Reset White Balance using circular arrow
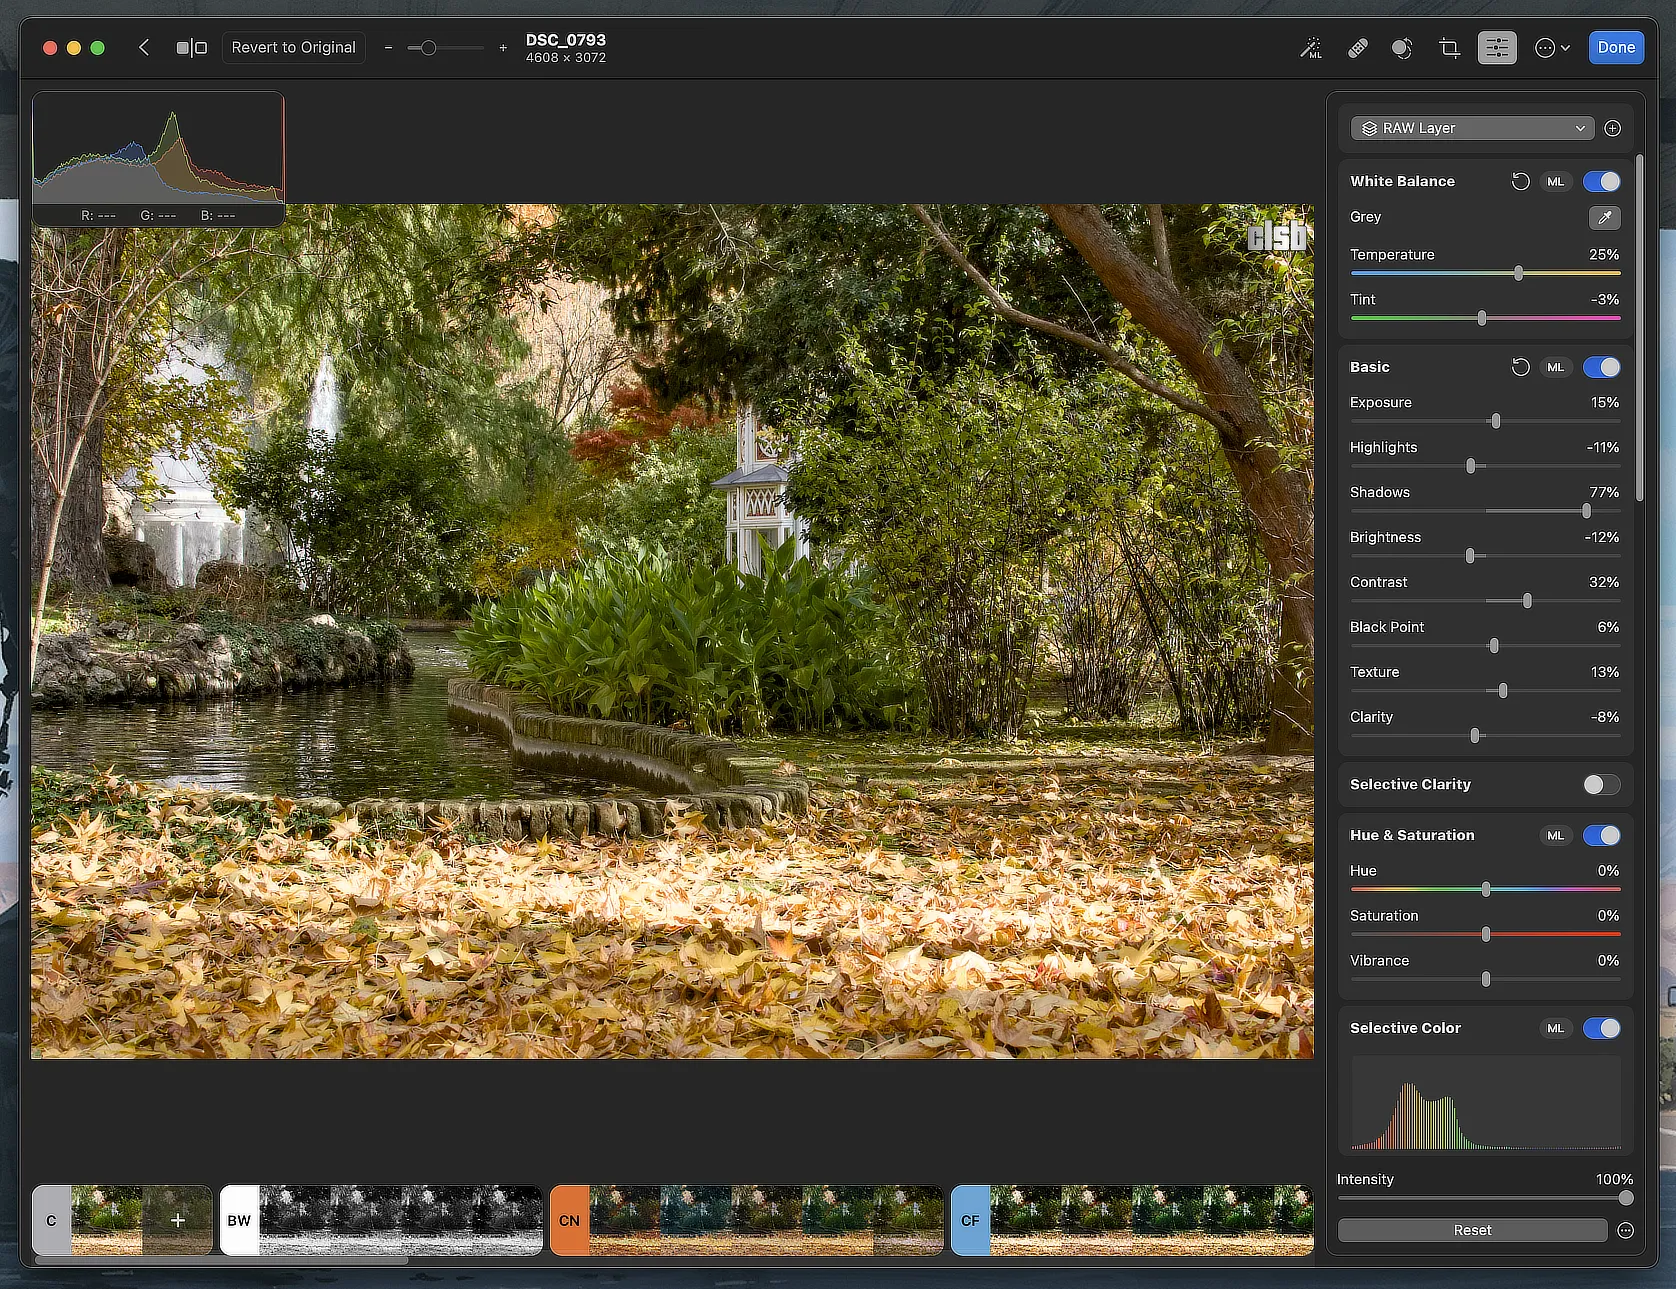 pos(1520,182)
